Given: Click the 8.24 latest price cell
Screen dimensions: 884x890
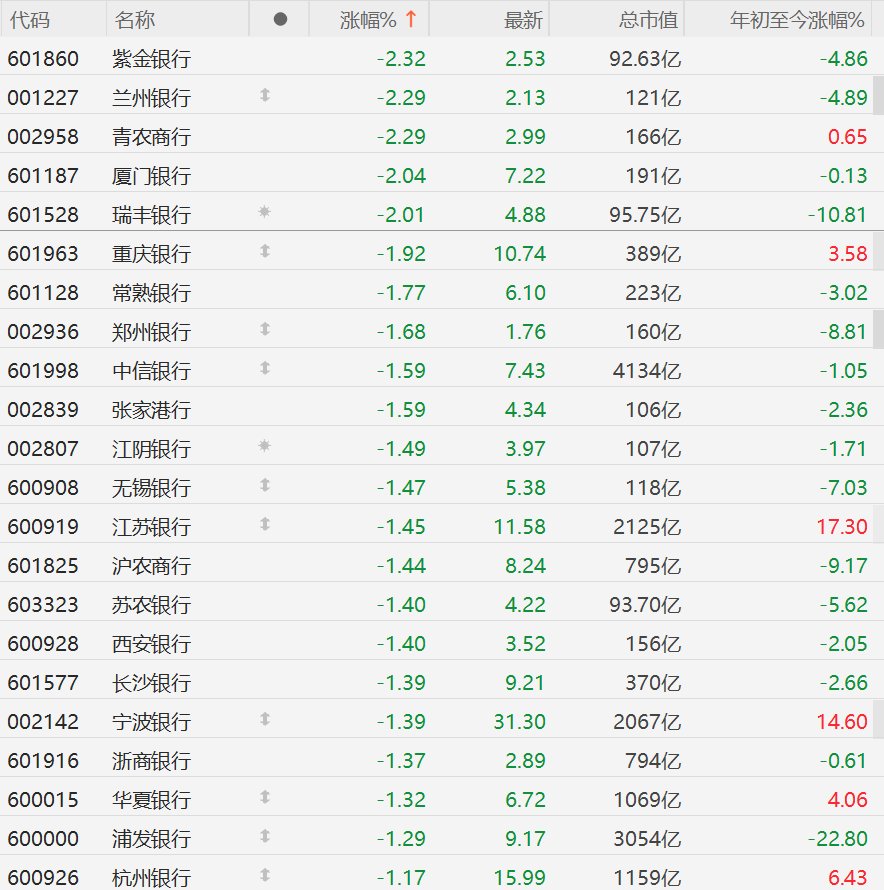Looking at the screenshot, I should [x=525, y=566].
